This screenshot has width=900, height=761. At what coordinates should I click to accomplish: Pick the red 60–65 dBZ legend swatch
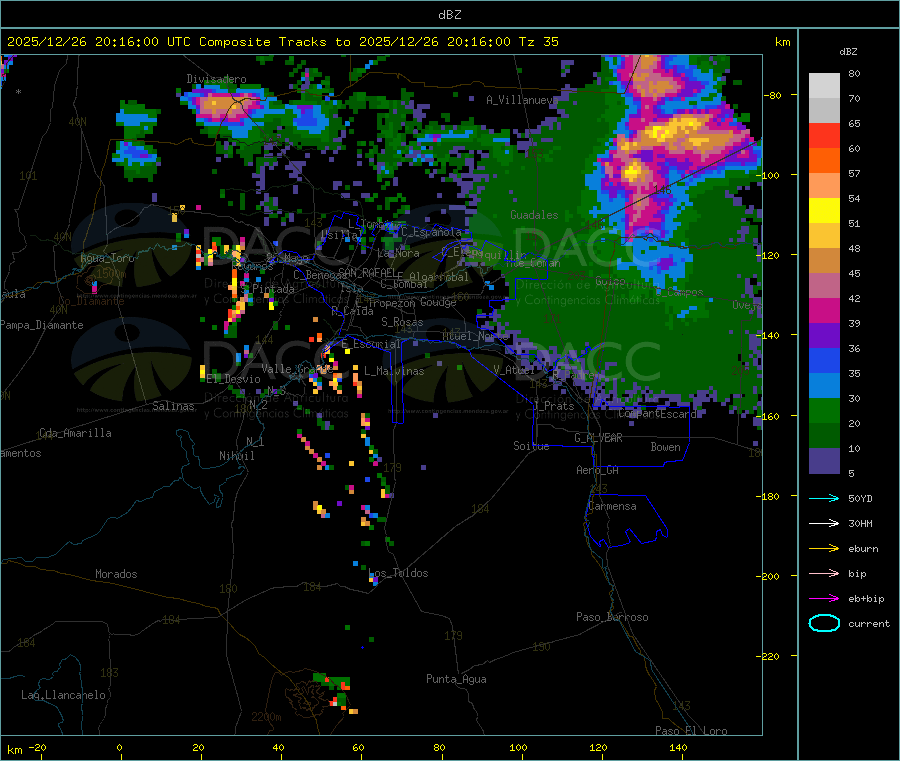pos(824,135)
